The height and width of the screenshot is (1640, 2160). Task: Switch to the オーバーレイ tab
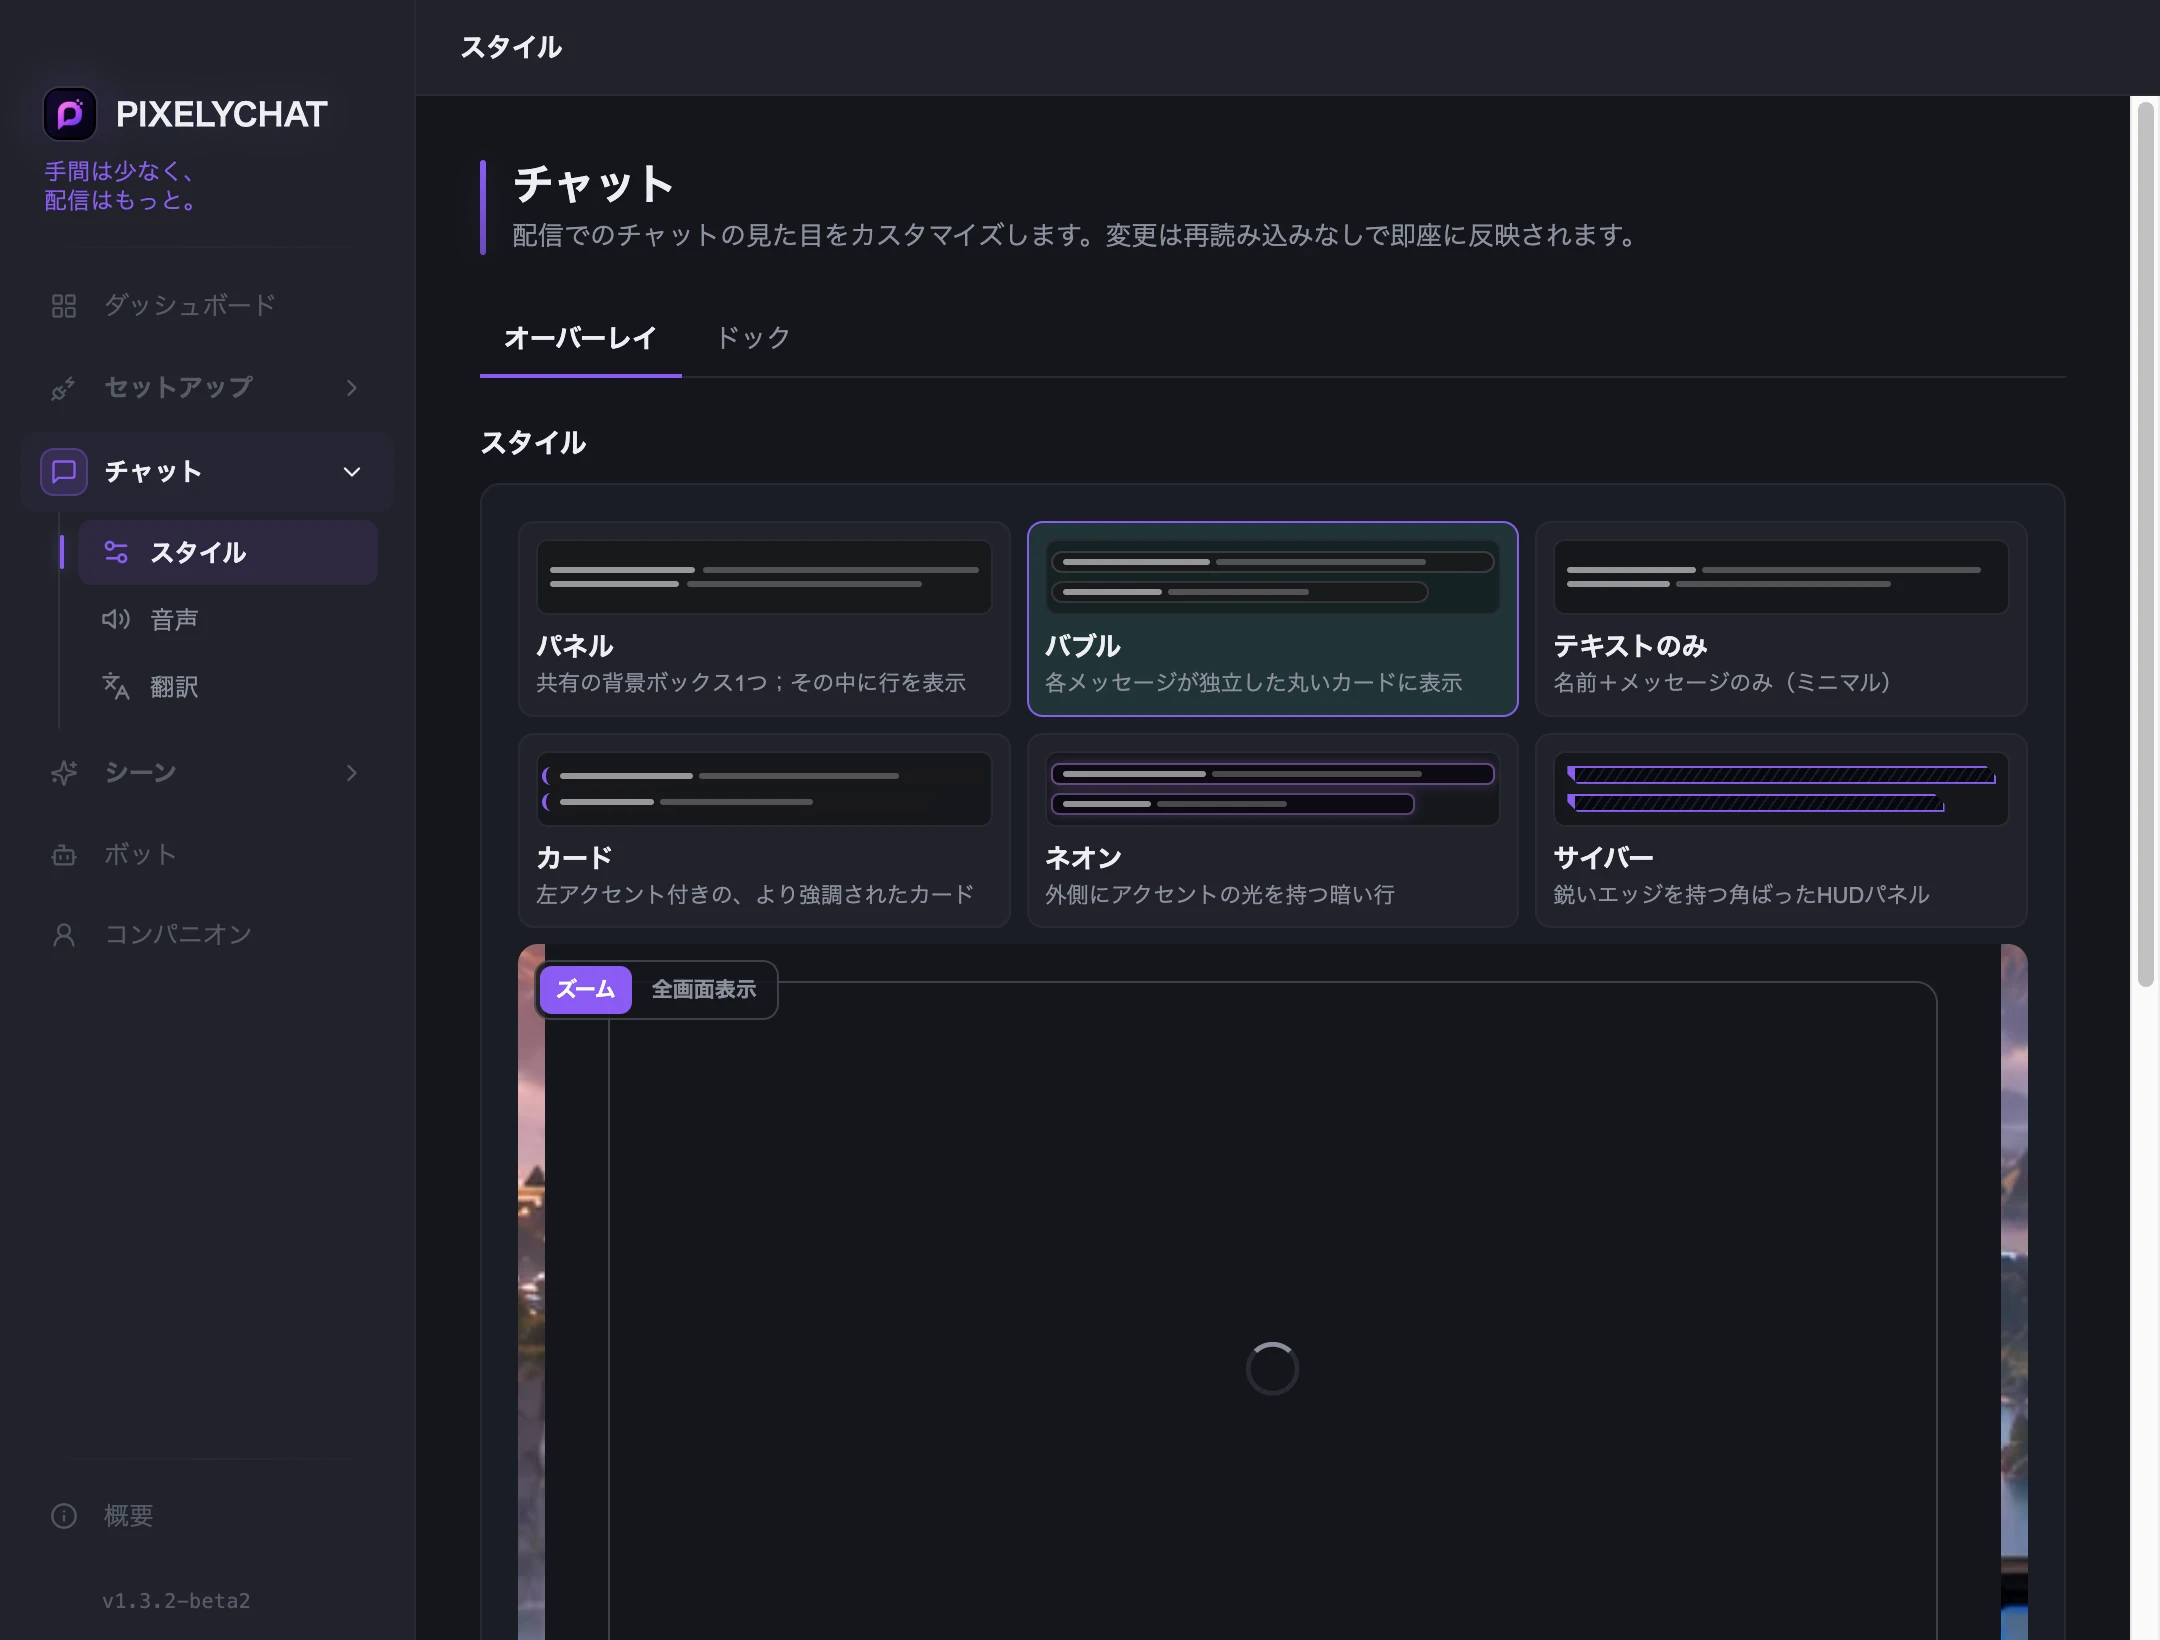[x=580, y=339]
